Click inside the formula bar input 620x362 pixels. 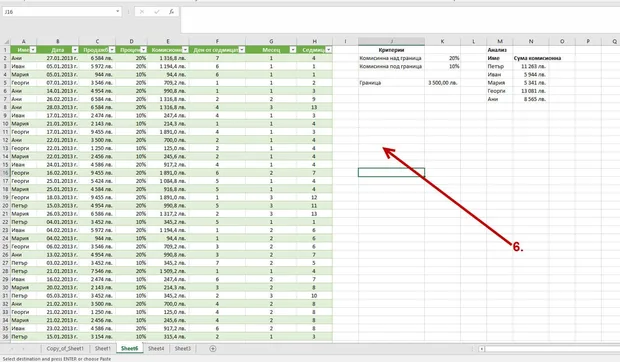tap(399, 19)
